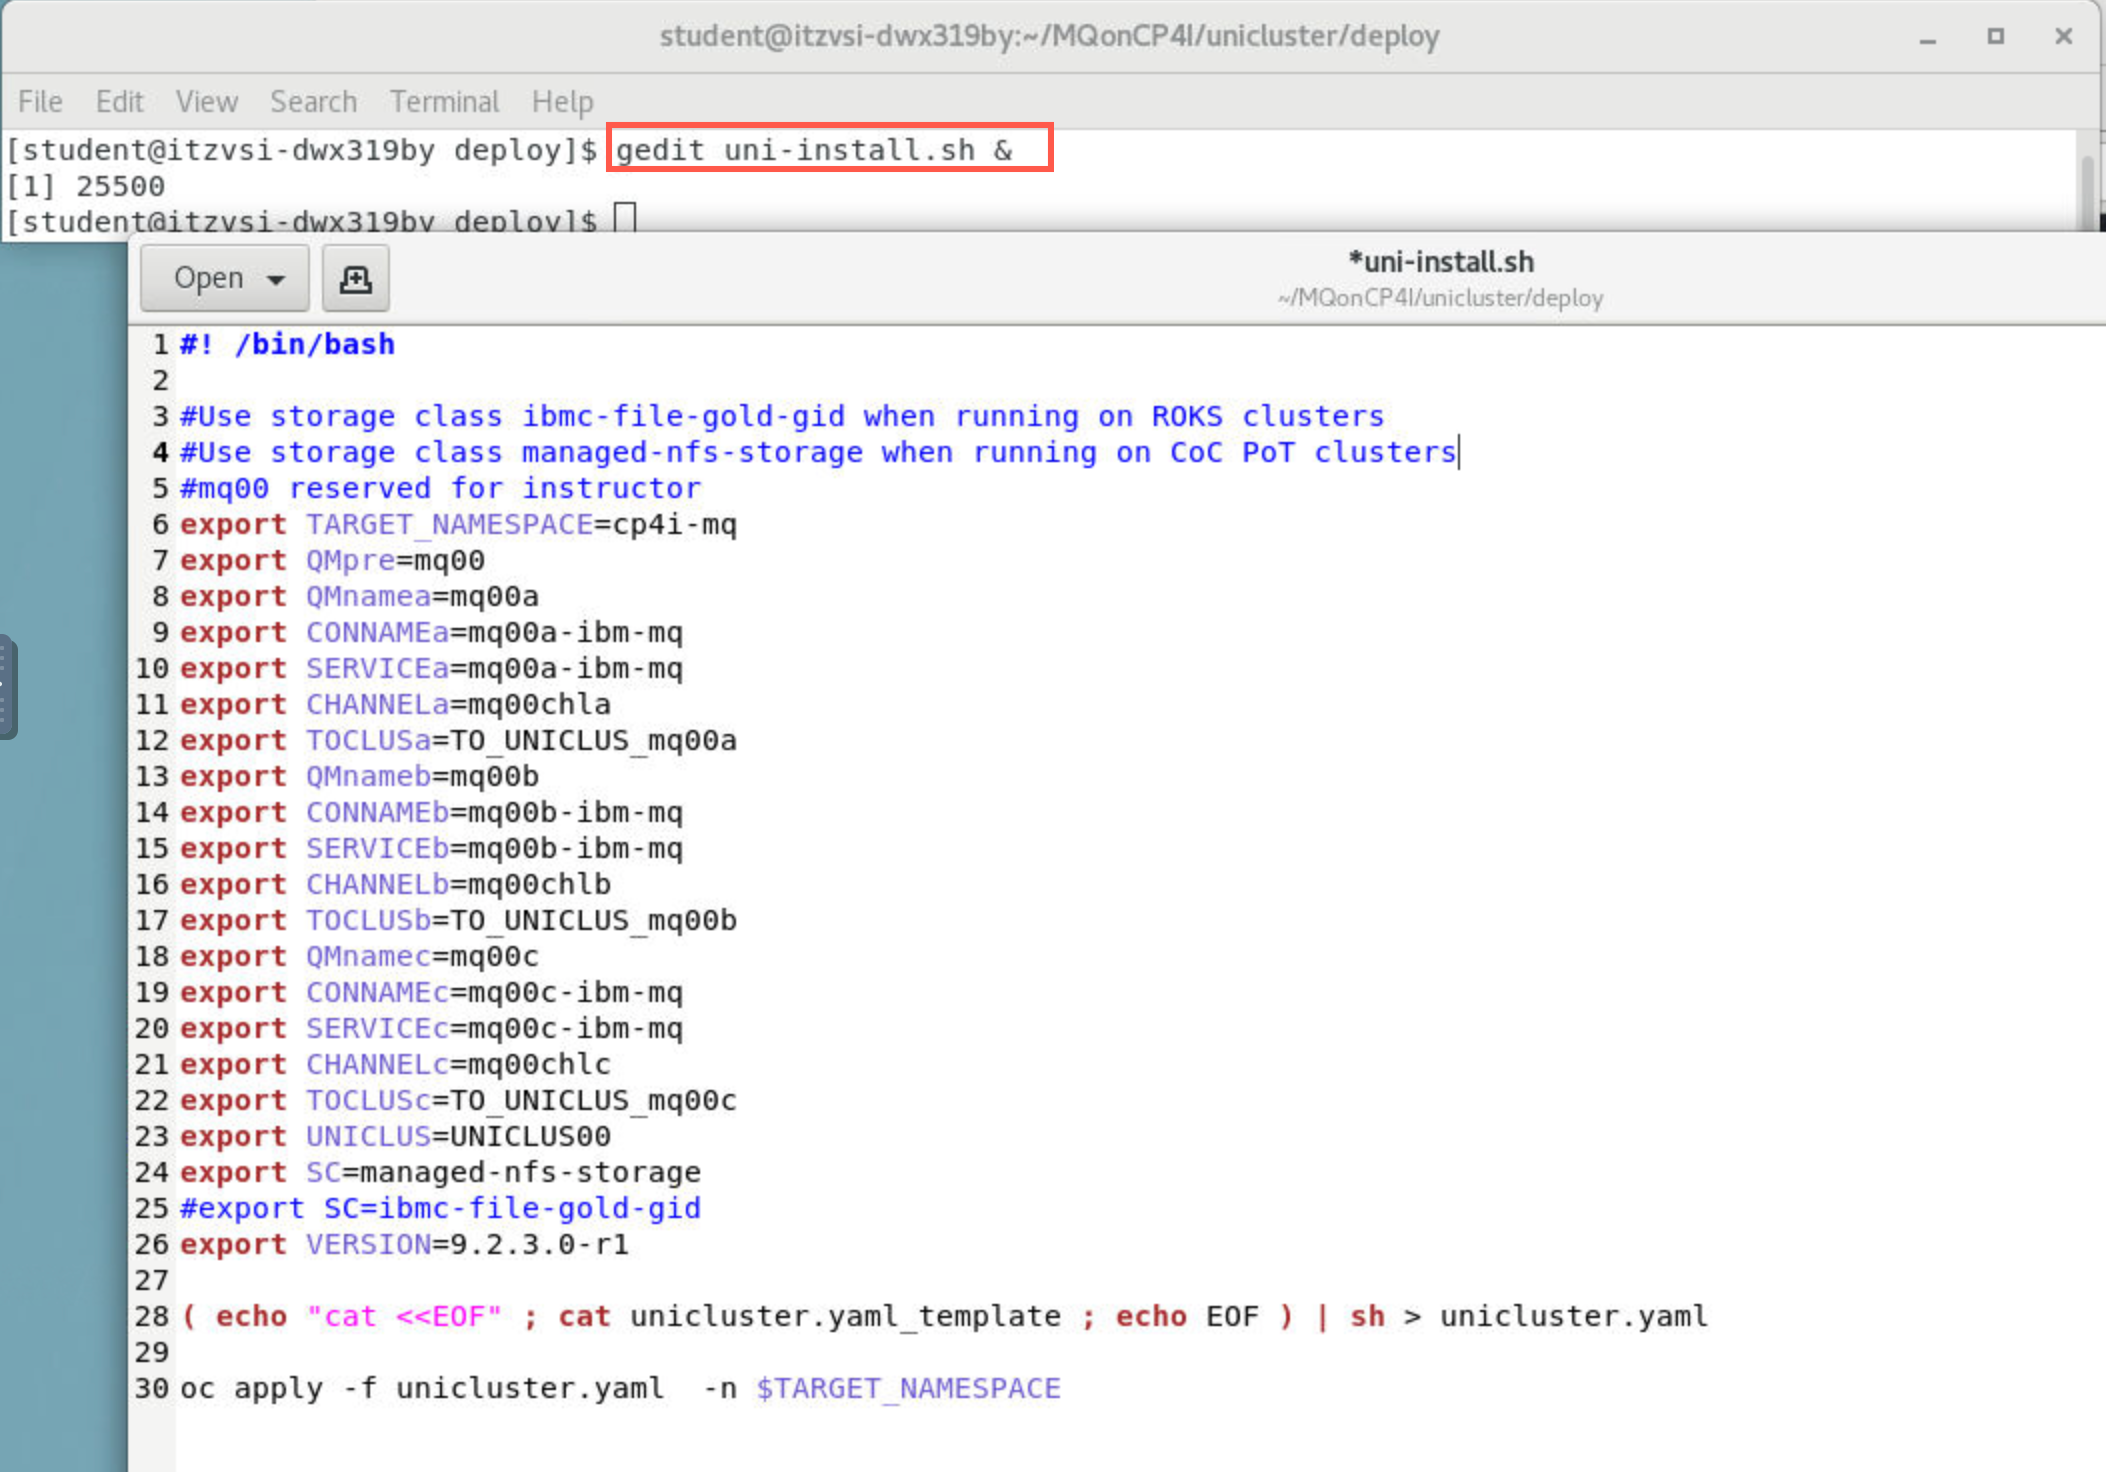Click the SERVICEb=mq00b-ibm-mq line
The image size is (2106, 1472).
click(x=431, y=848)
